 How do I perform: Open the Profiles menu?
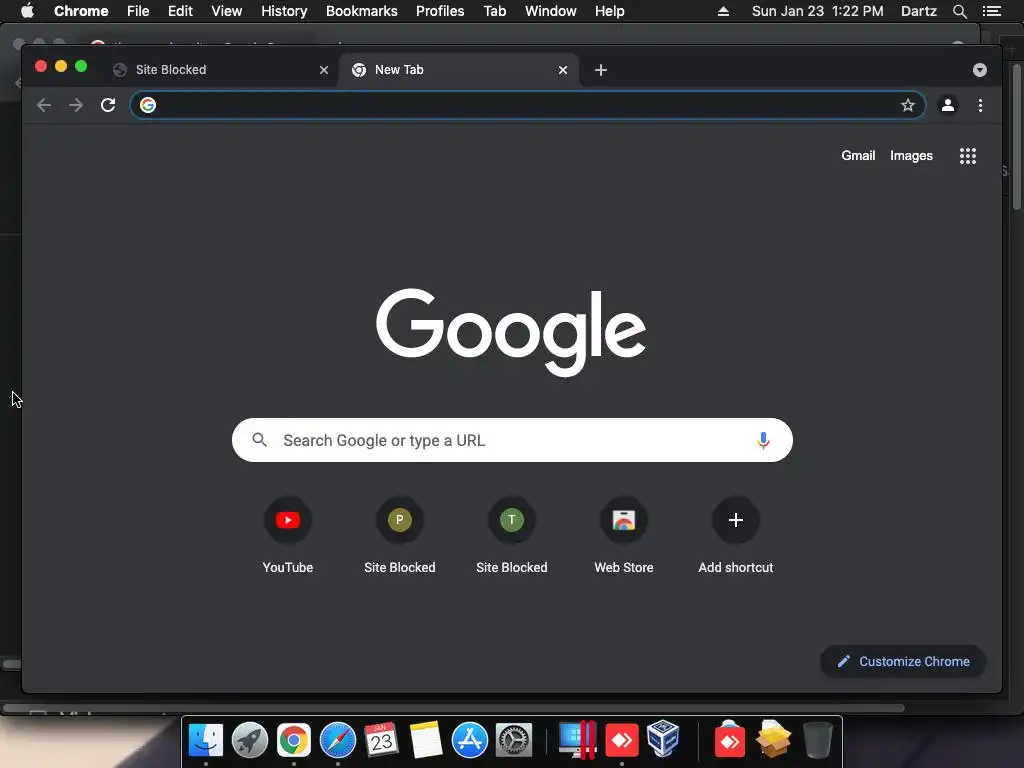coord(440,11)
